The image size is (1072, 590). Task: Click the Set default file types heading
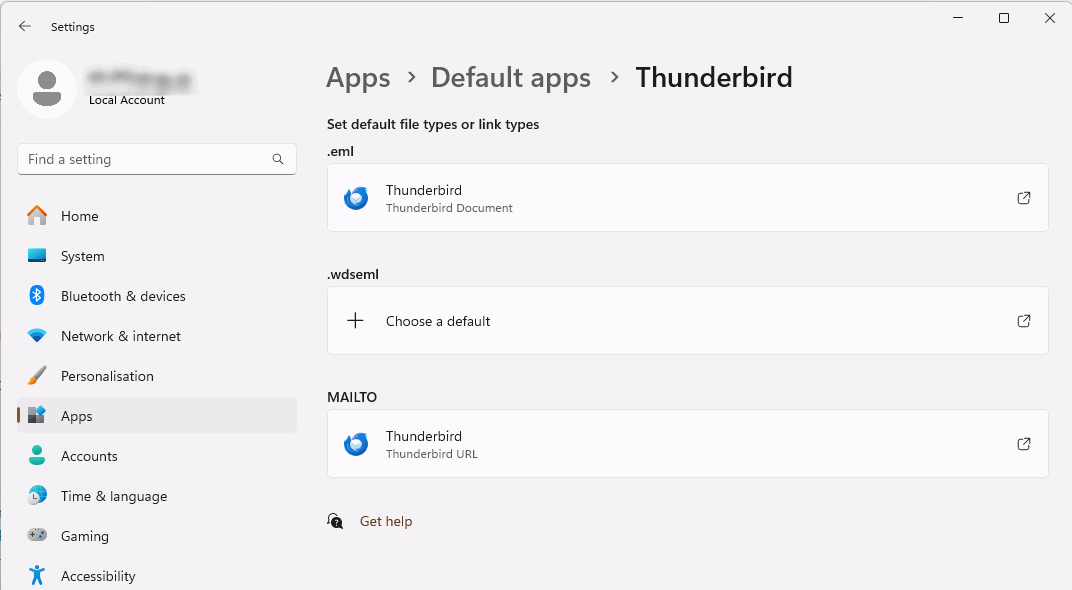[433, 124]
